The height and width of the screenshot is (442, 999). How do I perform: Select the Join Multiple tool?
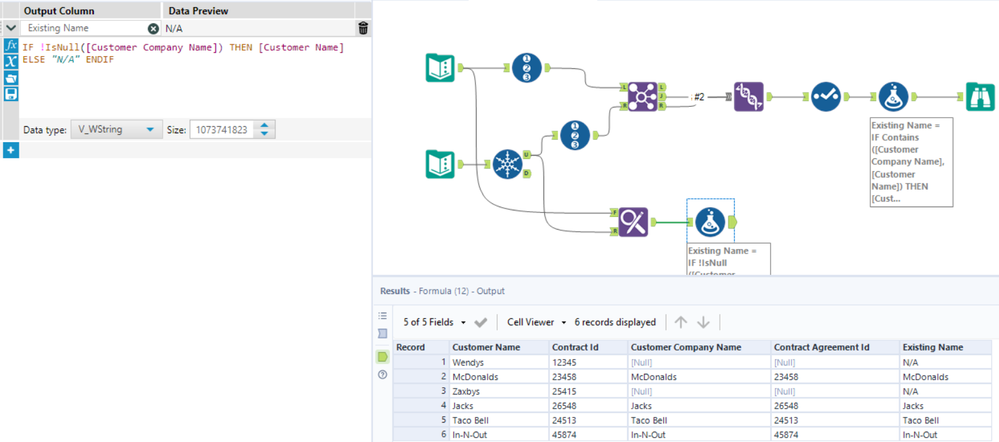click(642, 96)
